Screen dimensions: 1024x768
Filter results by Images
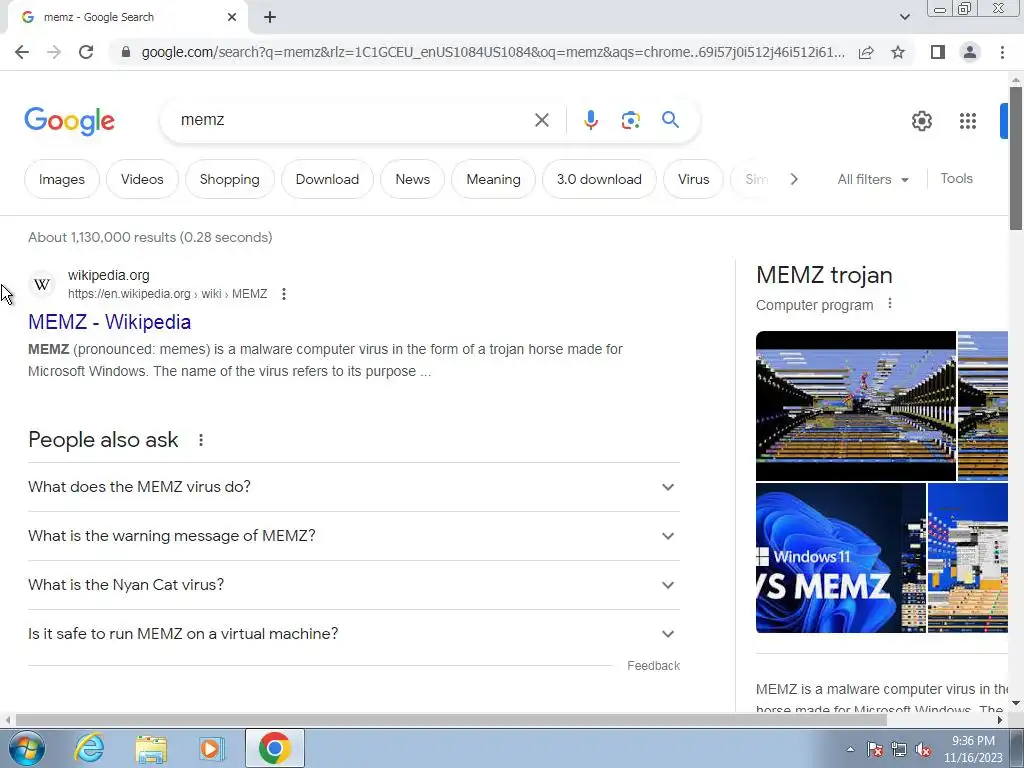click(x=62, y=179)
